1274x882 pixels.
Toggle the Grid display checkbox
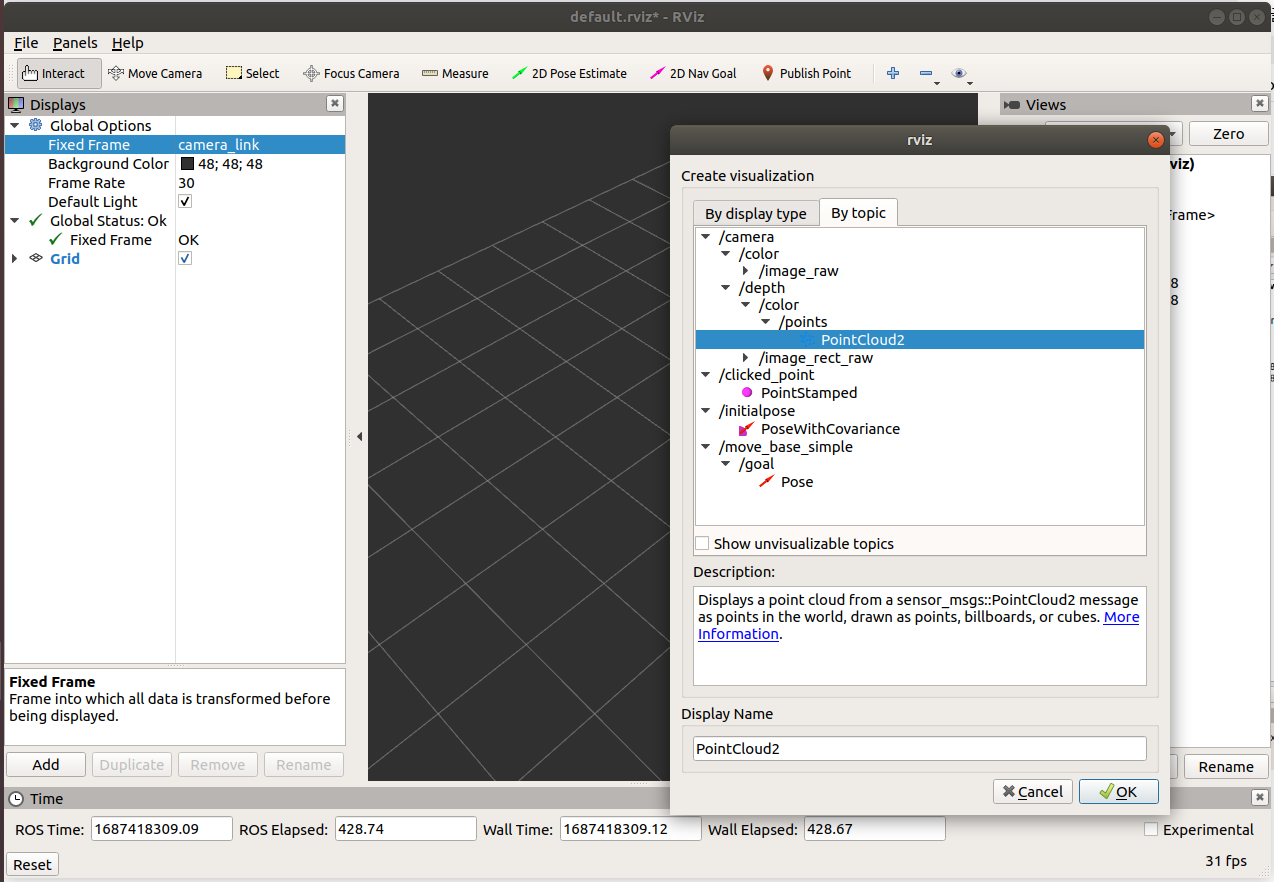coord(185,258)
